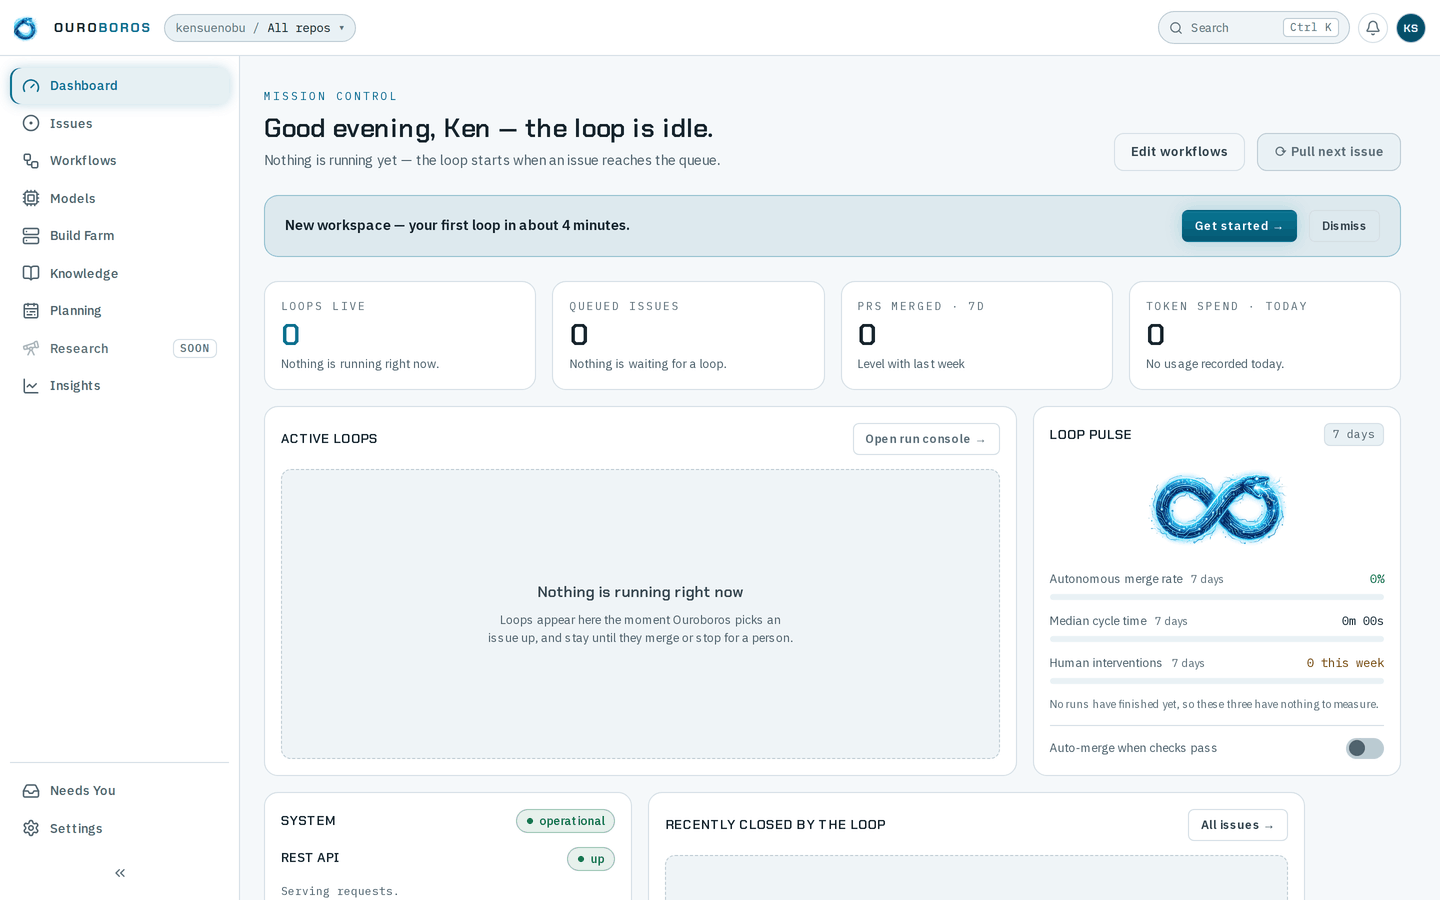The width and height of the screenshot is (1440, 900).
Task: Expand the kensuenobu All repos selector
Action: point(260,28)
